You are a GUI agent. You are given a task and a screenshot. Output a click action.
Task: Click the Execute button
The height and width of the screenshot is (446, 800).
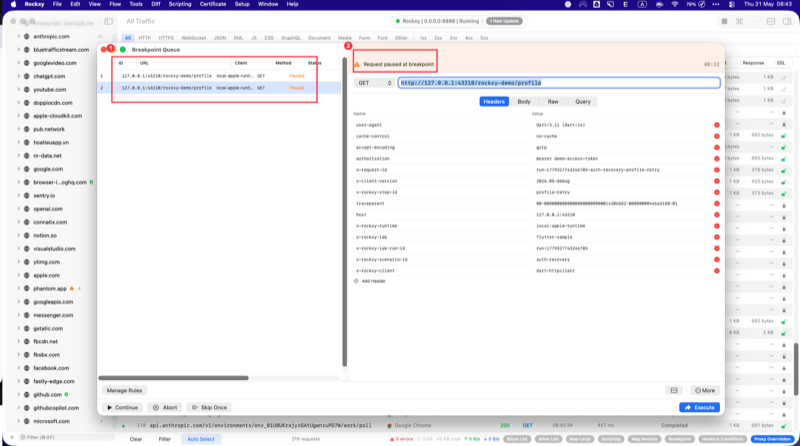(699, 407)
